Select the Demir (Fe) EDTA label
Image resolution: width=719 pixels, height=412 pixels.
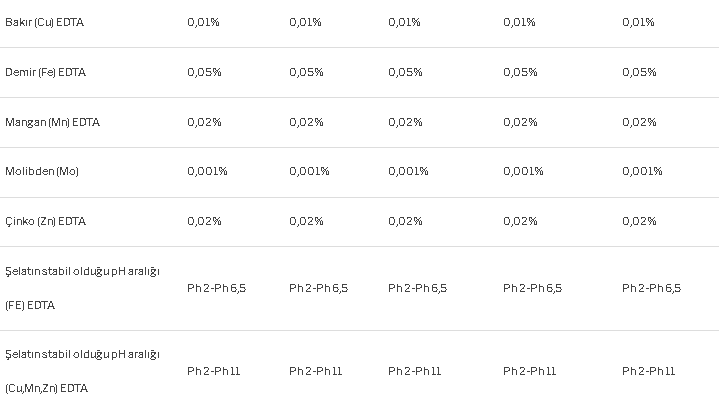coord(45,72)
